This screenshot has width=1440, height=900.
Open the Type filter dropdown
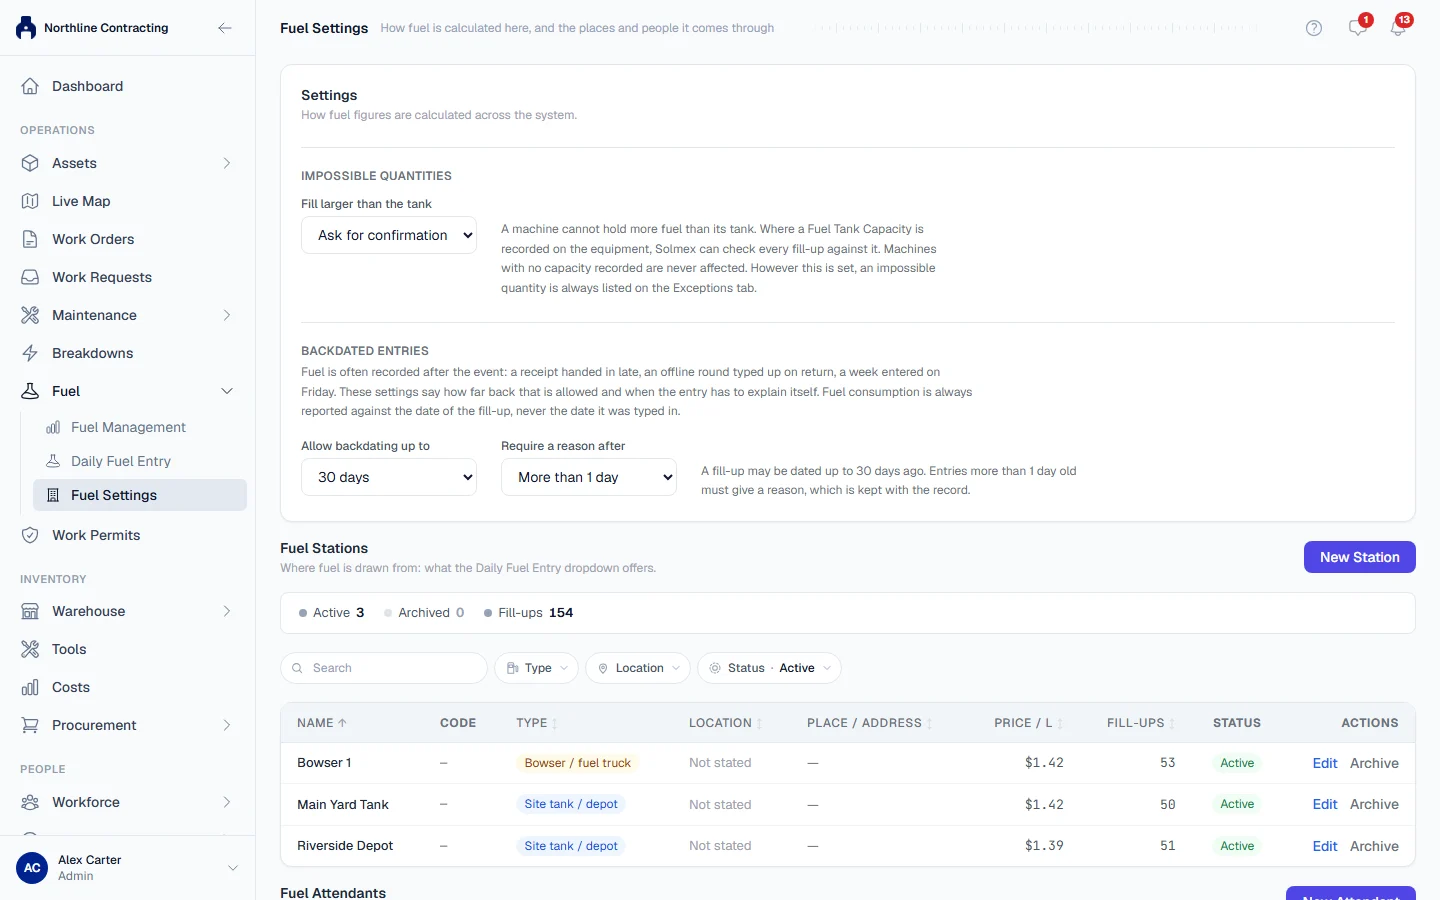click(537, 668)
